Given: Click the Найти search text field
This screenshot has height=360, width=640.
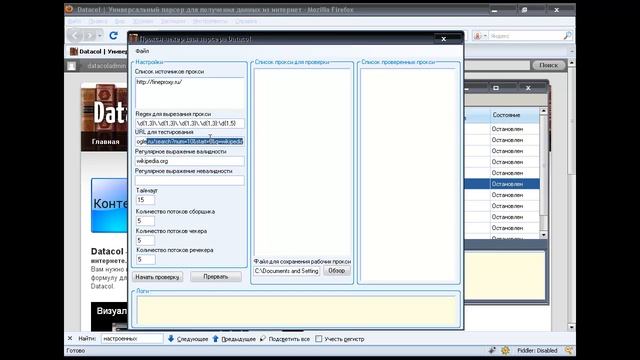Looking at the screenshot, I should point(132,339).
